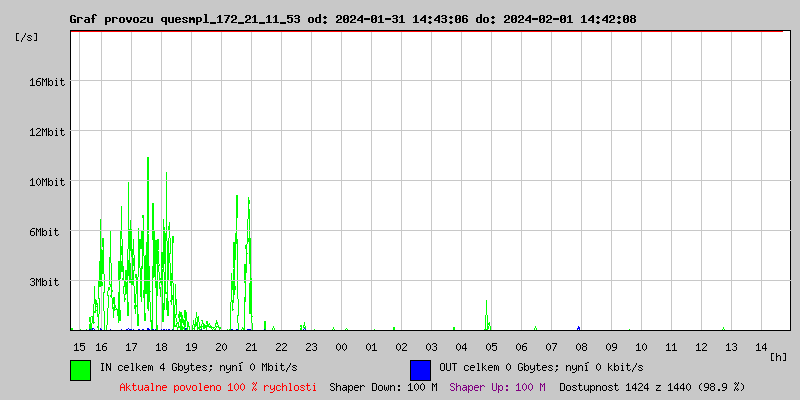The height and width of the screenshot is (400, 800).
Task: Select the 3Mbit y-axis label
Action: [x=49, y=282]
